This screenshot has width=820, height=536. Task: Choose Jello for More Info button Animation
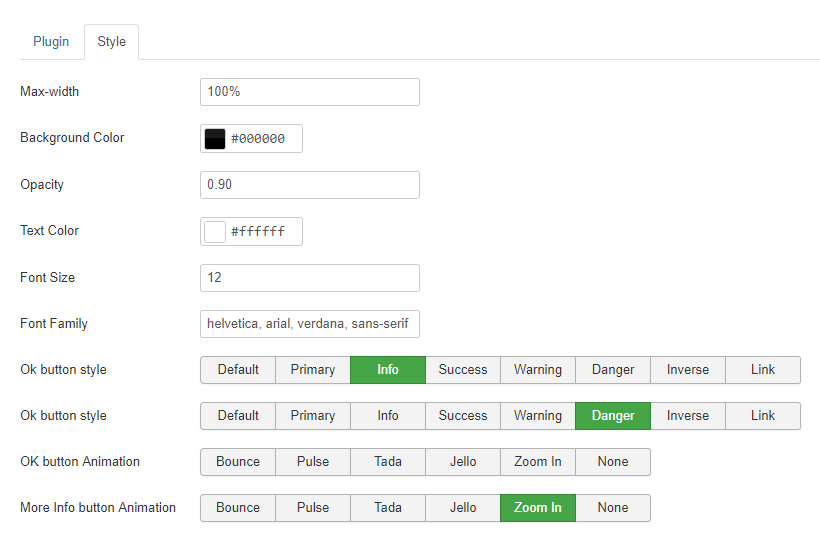pos(463,508)
